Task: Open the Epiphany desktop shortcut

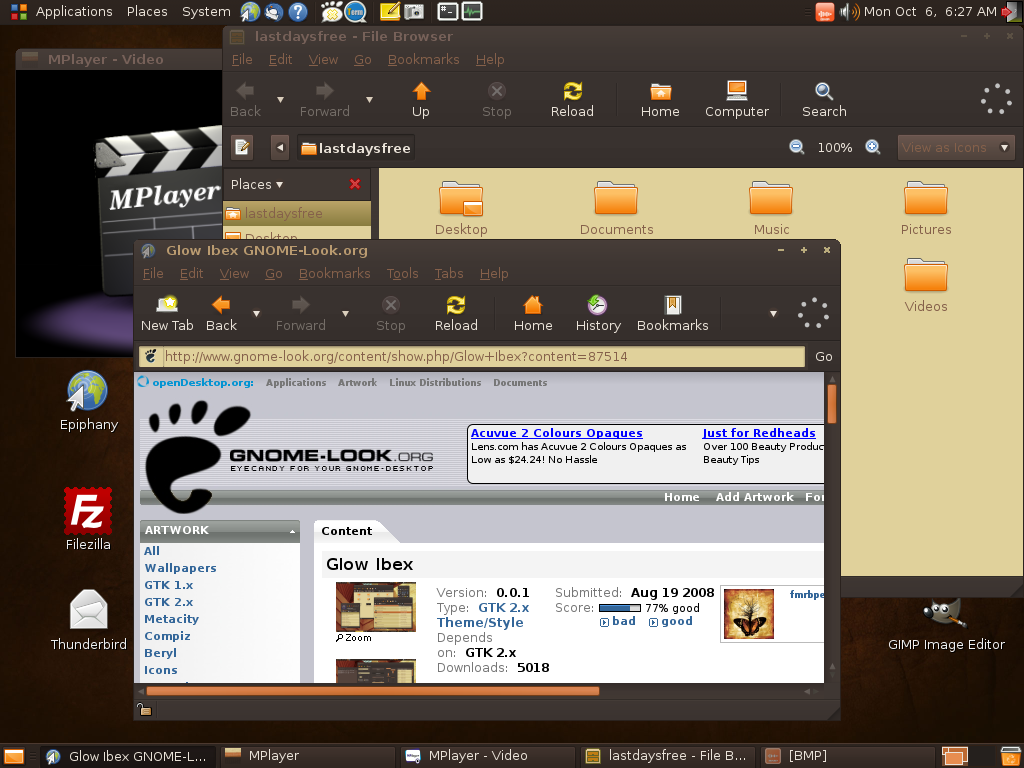Action: [88, 401]
